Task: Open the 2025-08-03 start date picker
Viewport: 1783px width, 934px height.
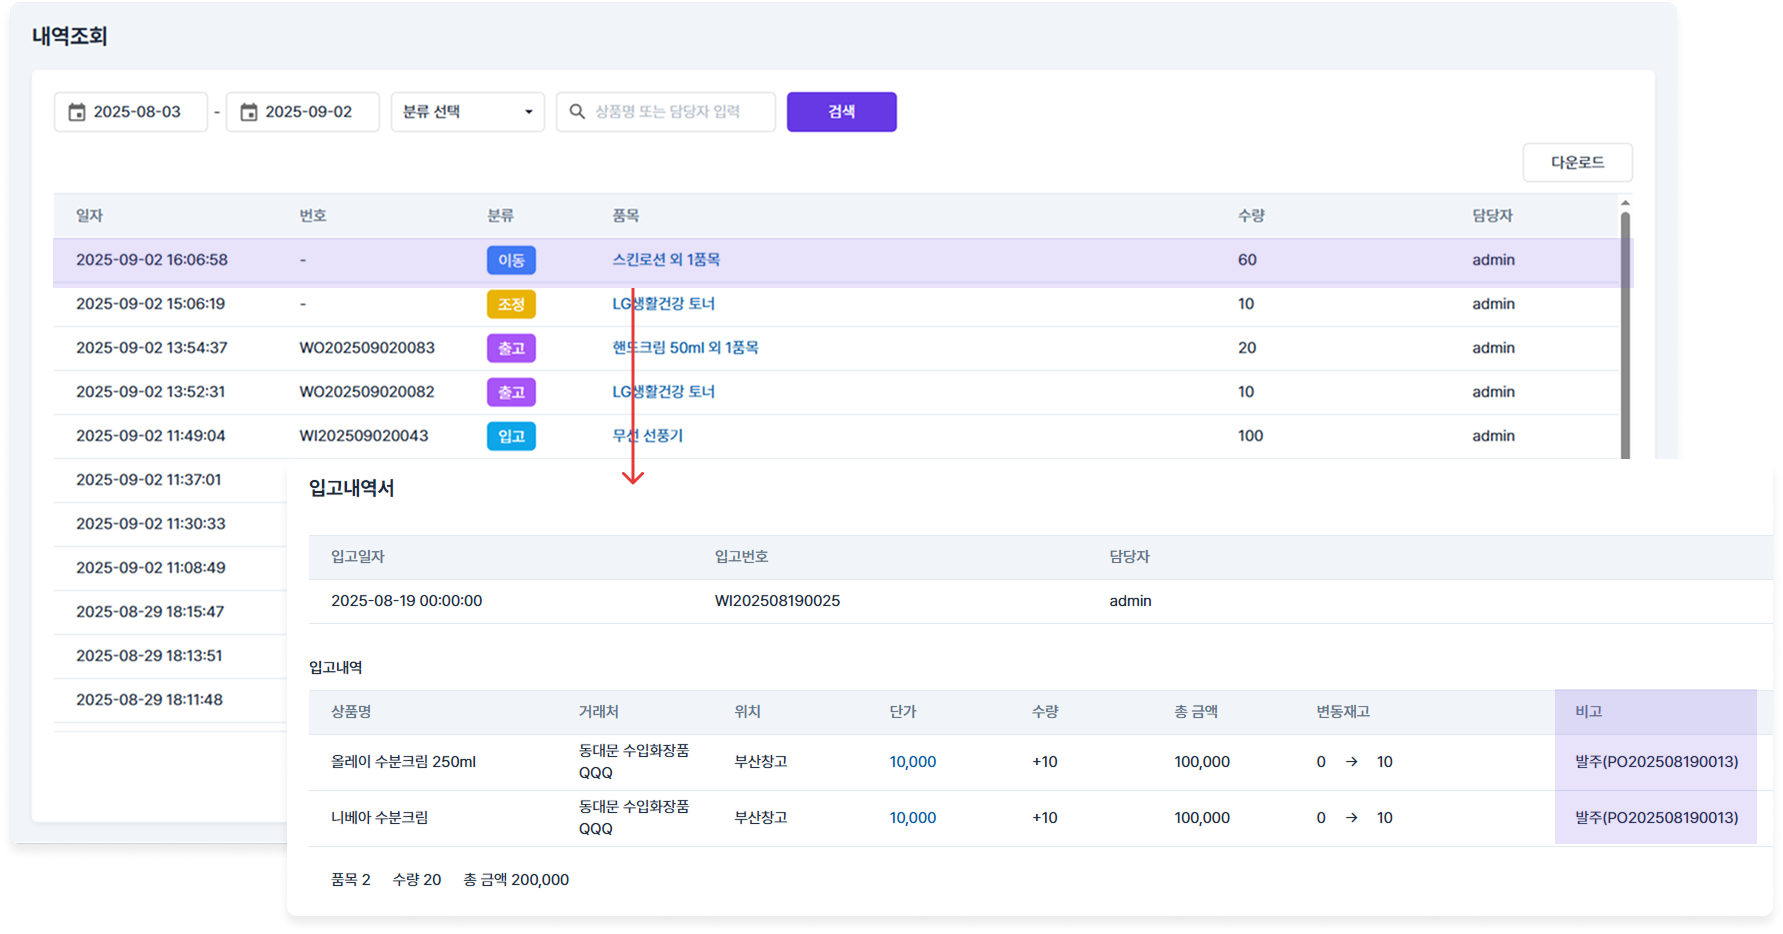Action: (137, 112)
